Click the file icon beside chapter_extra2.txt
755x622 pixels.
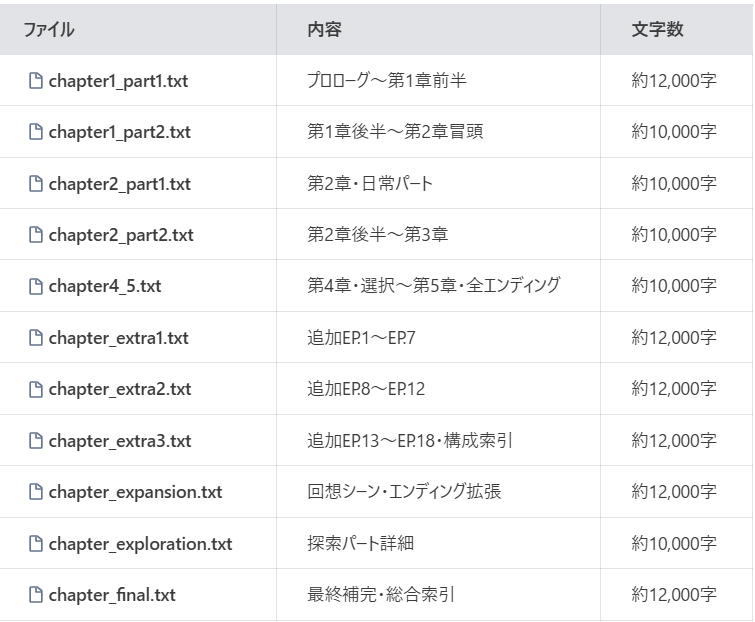point(36,389)
